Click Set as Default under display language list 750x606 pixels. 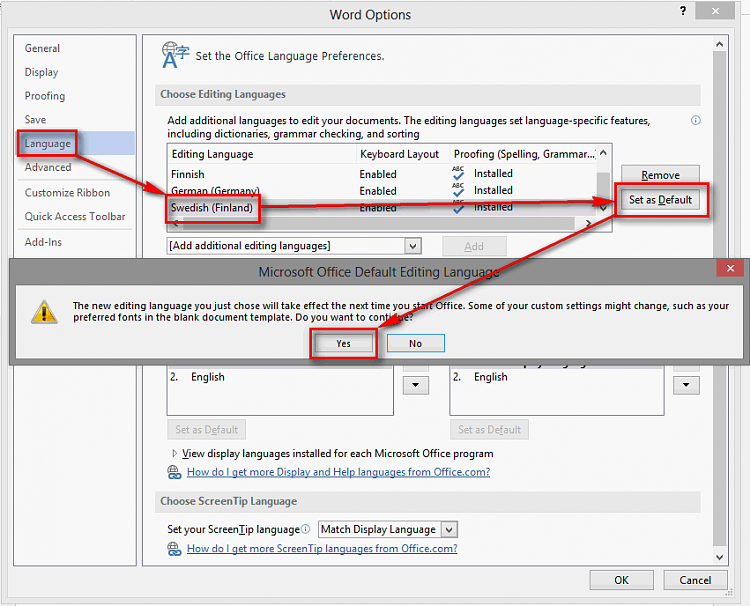point(207,430)
